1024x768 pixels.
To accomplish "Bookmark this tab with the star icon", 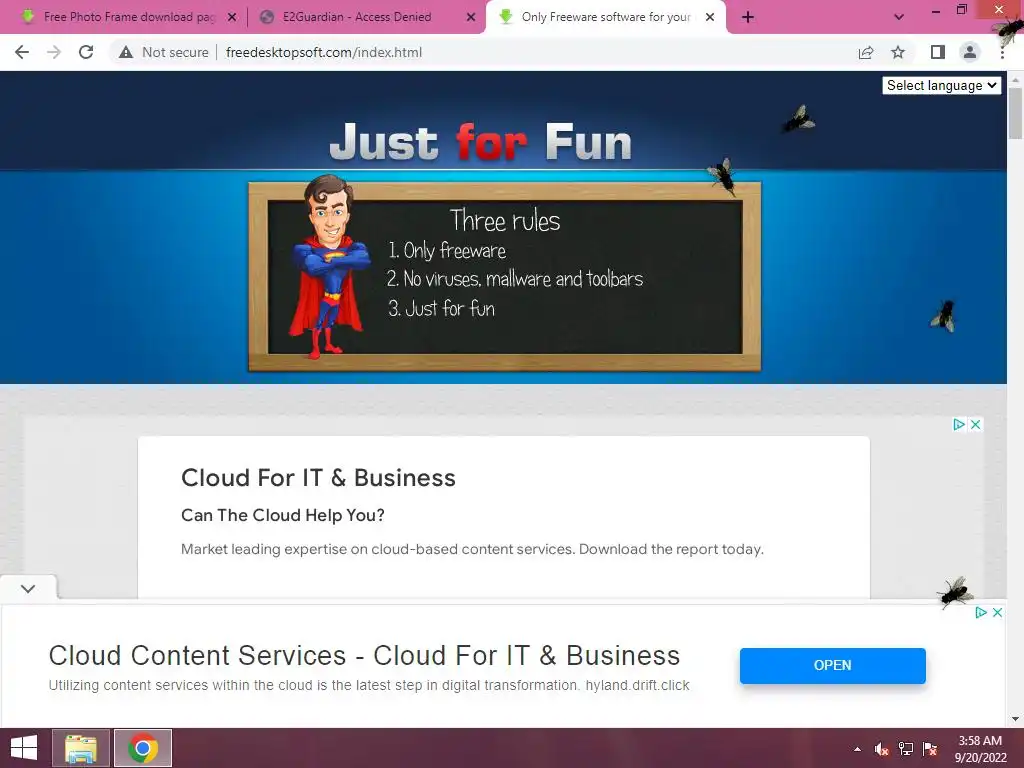I will [898, 52].
